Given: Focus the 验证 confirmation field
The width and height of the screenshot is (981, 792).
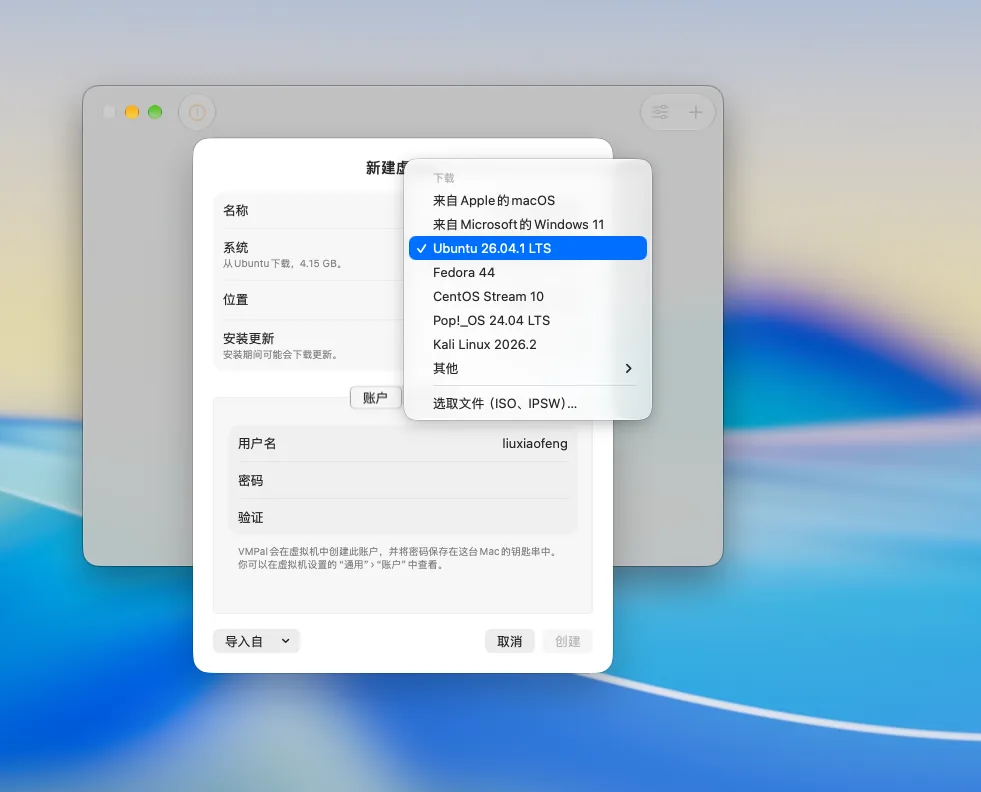Looking at the screenshot, I should pyautogui.click(x=402, y=517).
